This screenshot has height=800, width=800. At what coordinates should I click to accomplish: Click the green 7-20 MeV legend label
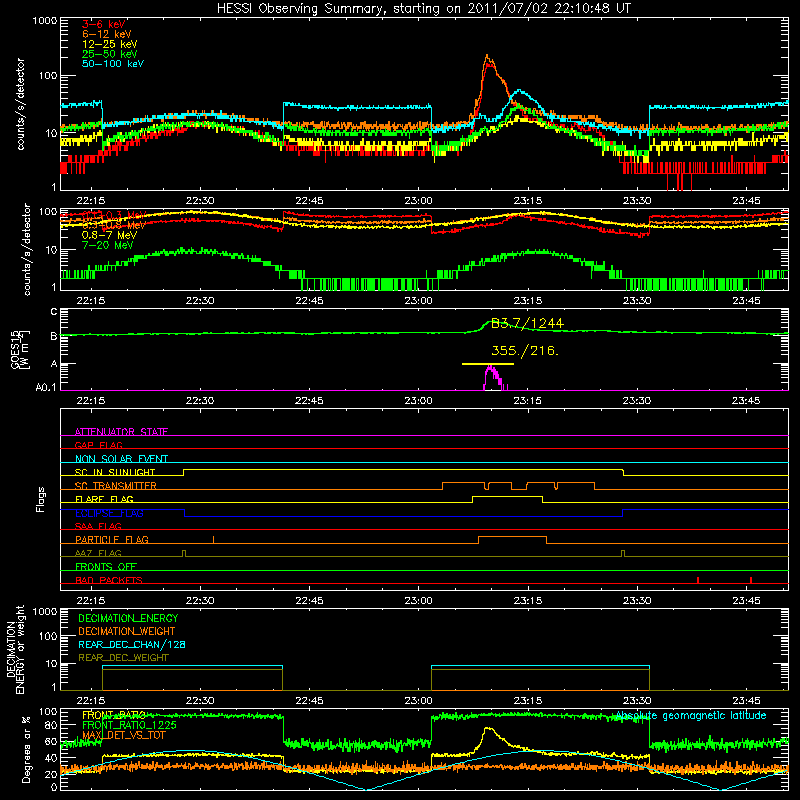click(x=107, y=245)
